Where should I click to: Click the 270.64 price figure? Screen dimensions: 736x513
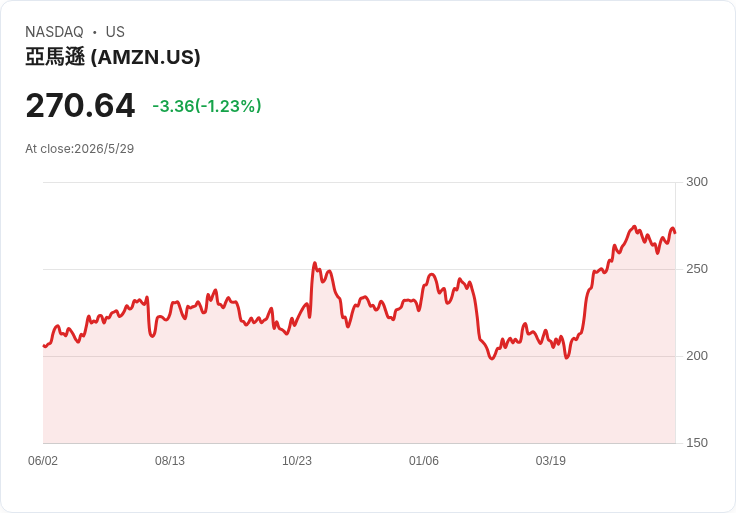pos(80,105)
